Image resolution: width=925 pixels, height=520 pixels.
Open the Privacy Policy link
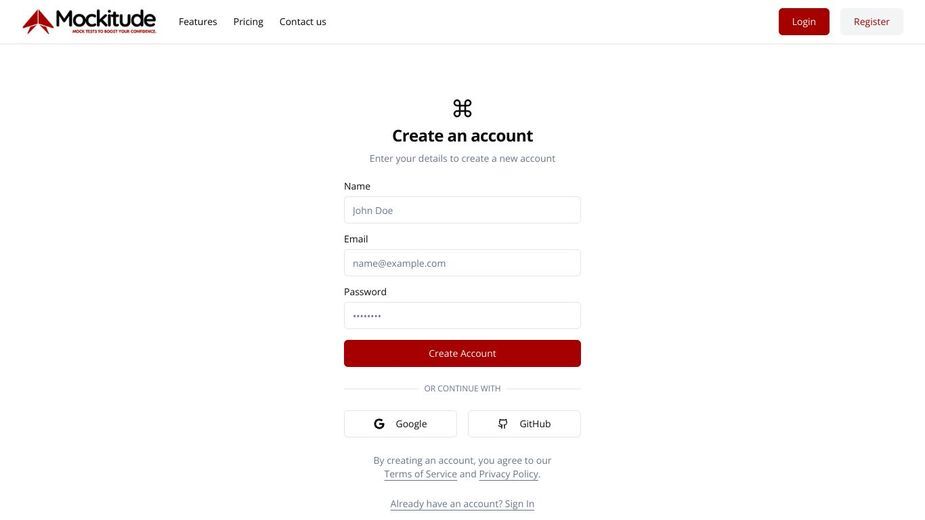[x=509, y=474]
